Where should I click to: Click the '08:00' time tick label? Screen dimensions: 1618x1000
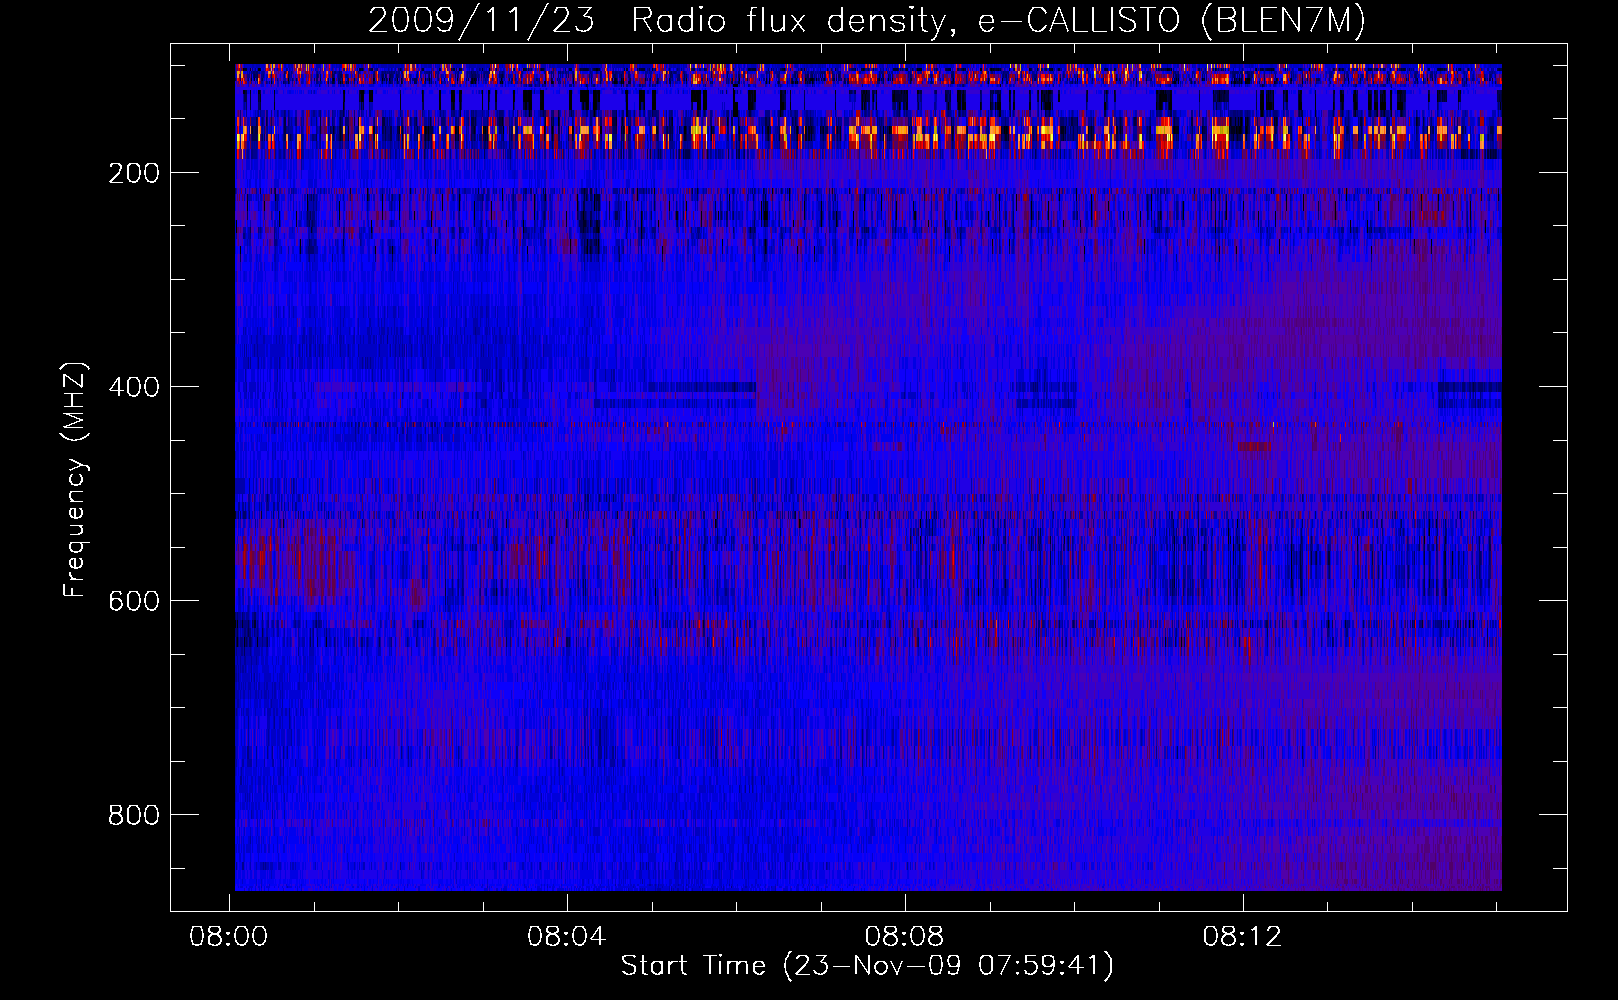coord(229,937)
